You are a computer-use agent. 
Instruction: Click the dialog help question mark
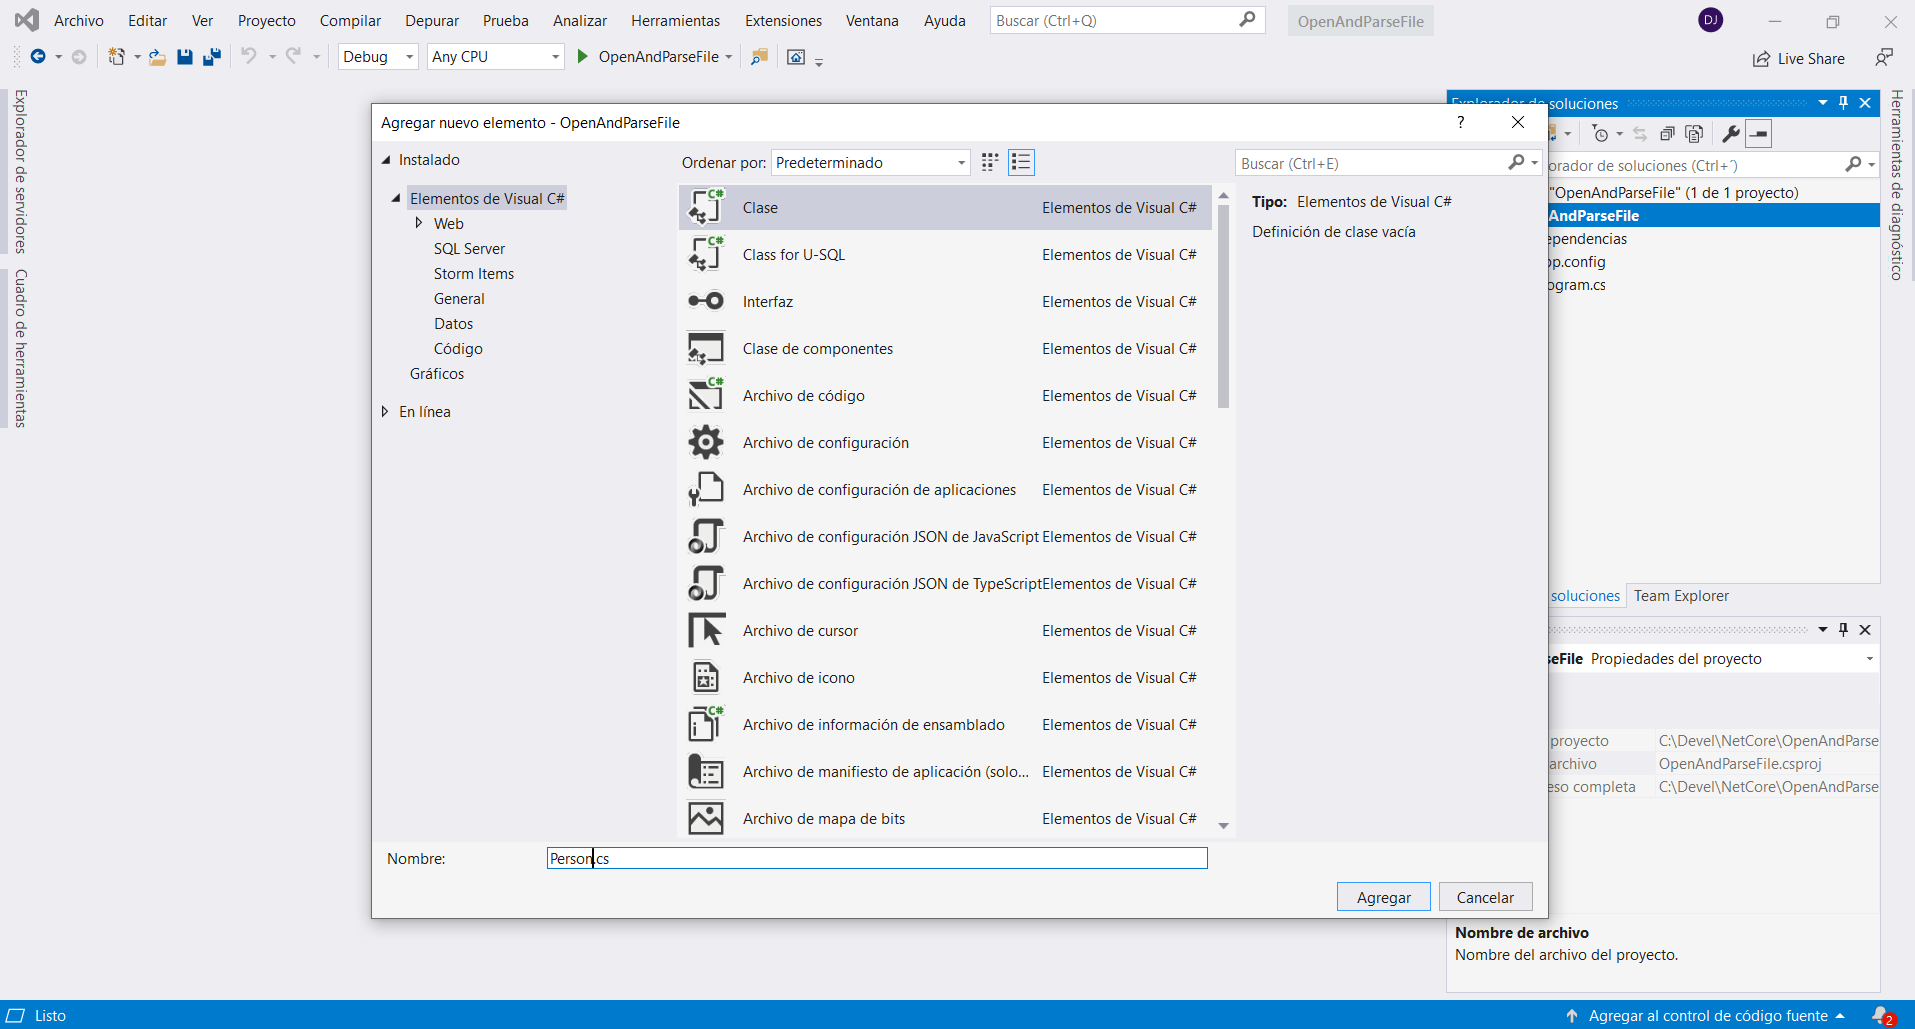click(x=1460, y=122)
